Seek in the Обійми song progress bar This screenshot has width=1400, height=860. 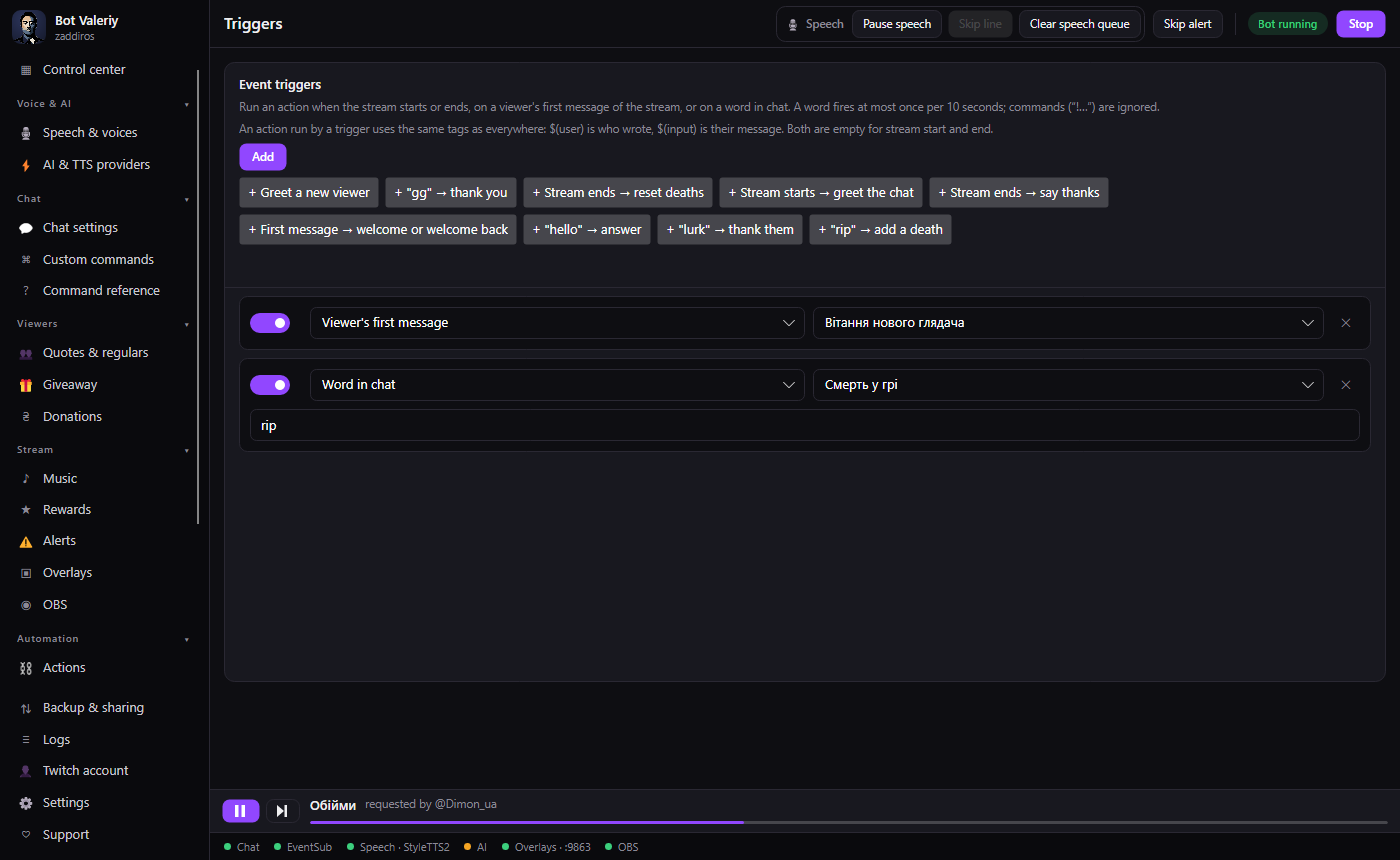coord(849,822)
